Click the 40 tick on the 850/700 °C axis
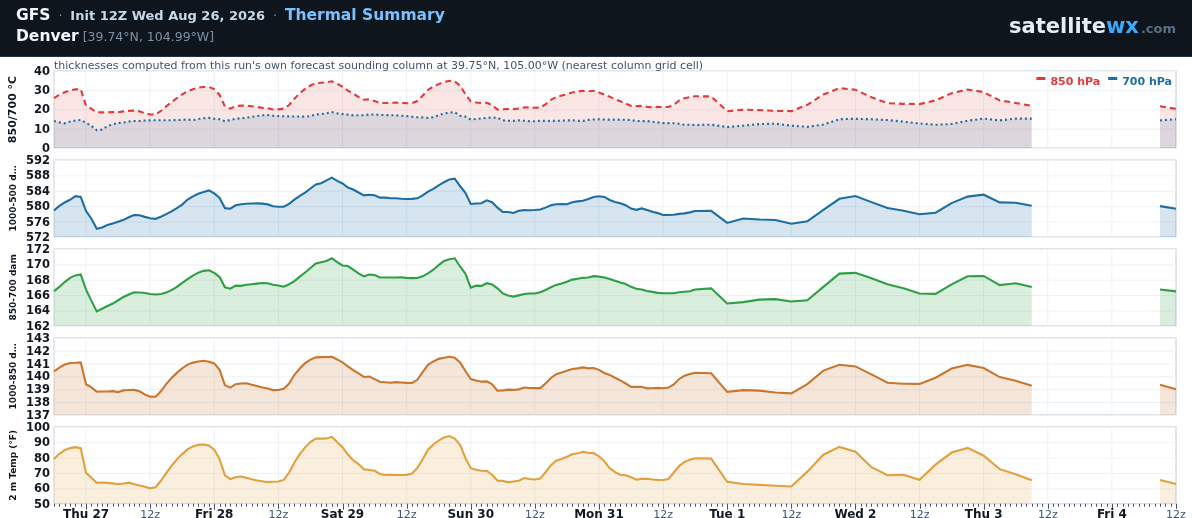Image resolution: width=1192 pixels, height=518 pixels. [x=43, y=71]
